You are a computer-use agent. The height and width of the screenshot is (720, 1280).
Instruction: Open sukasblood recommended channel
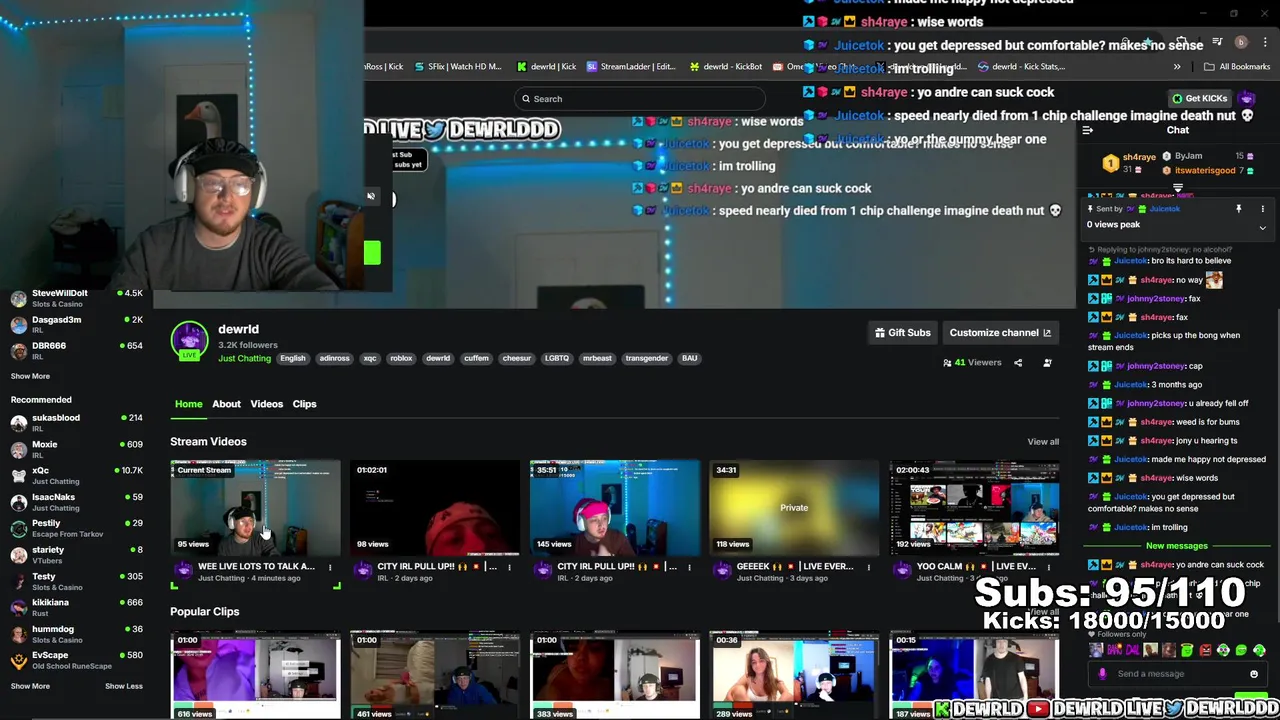pyautogui.click(x=75, y=423)
